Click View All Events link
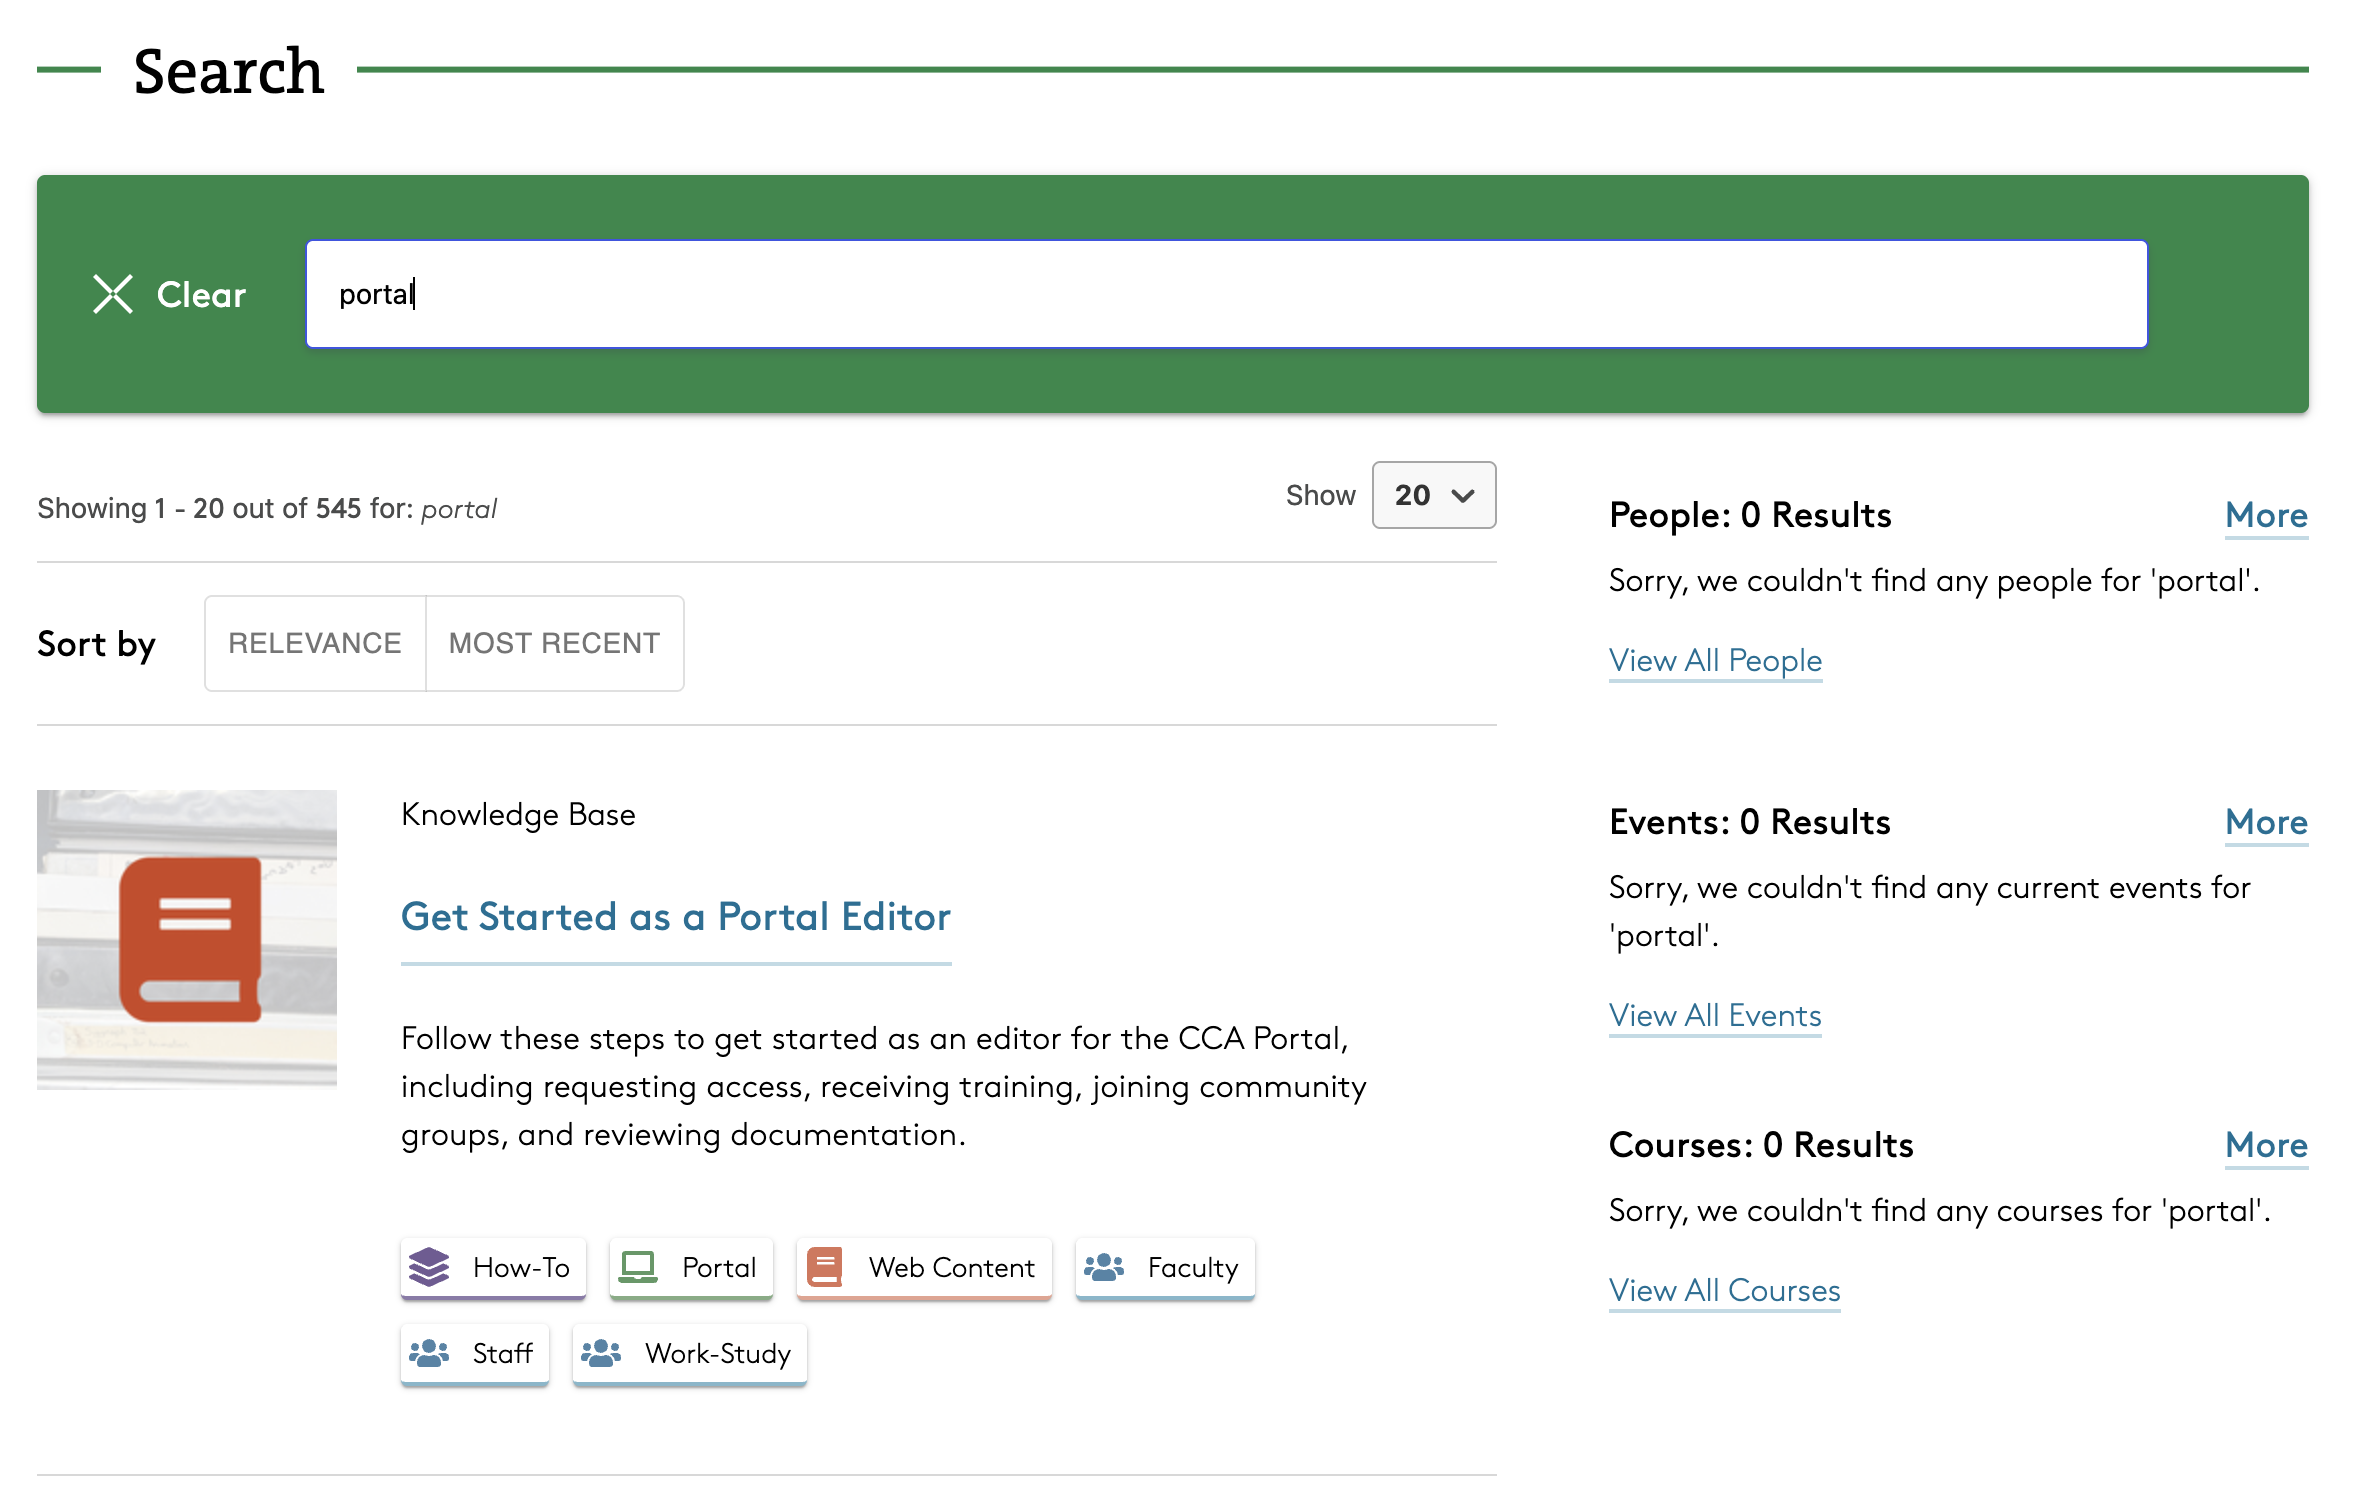This screenshot has height=1508, width=2354. tap(1714, 1015)
